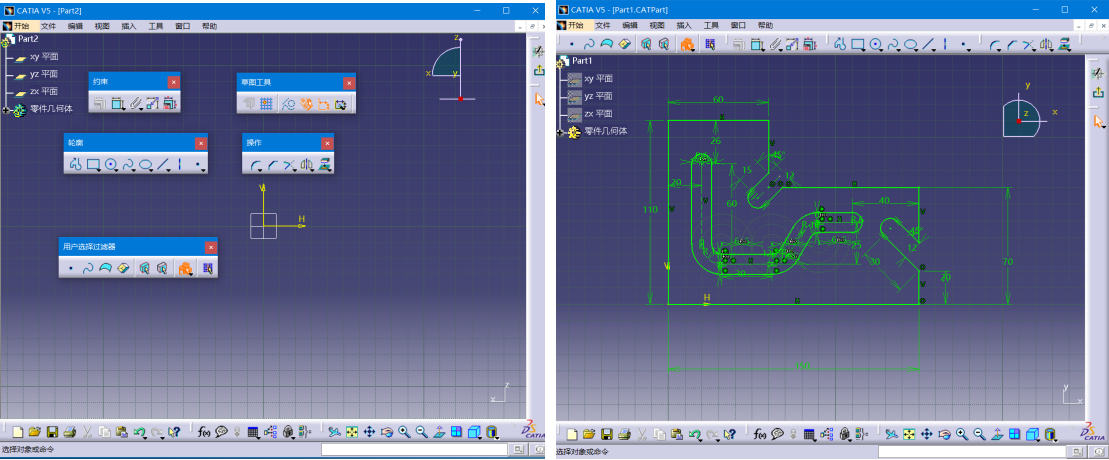Viewport: 1109px width, 460px height.
Task: Click Normal View icon in right window
Action: pyautogui.click(x=997, y=434)
